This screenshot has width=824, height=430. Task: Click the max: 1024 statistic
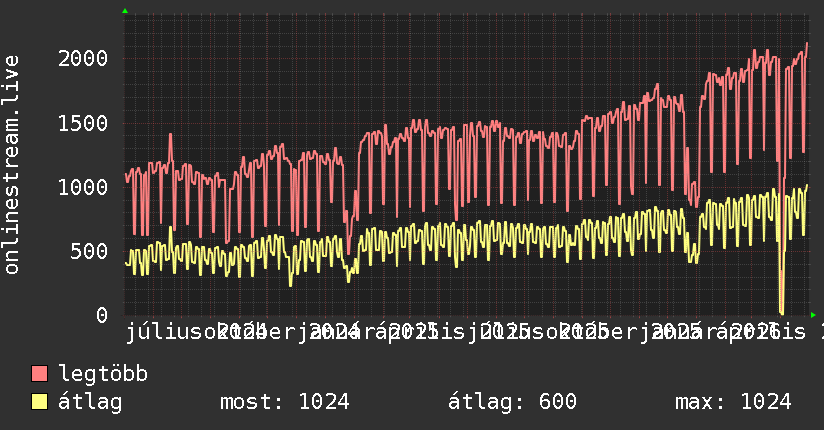733,402
